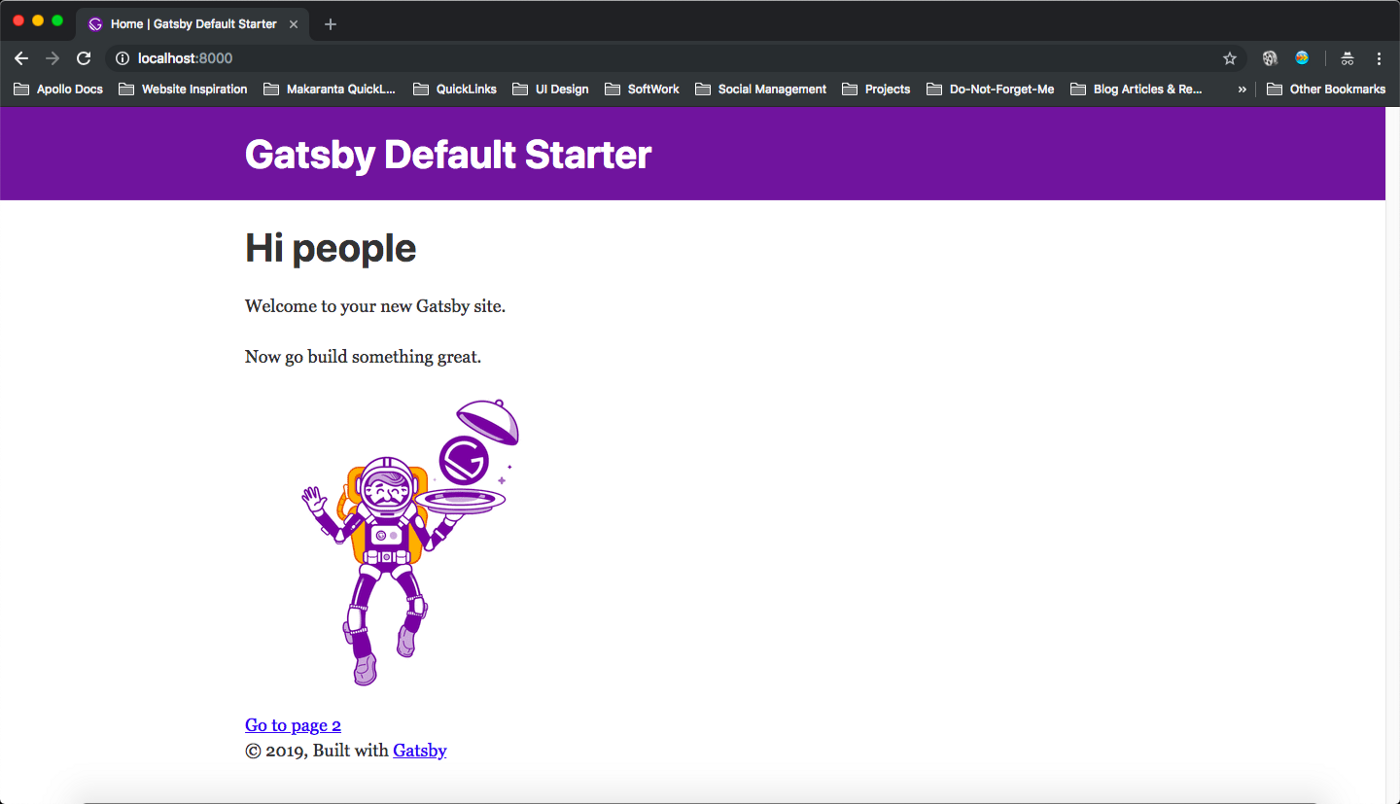Click the Gatsby astronaut image

click(x=410, y=541)
